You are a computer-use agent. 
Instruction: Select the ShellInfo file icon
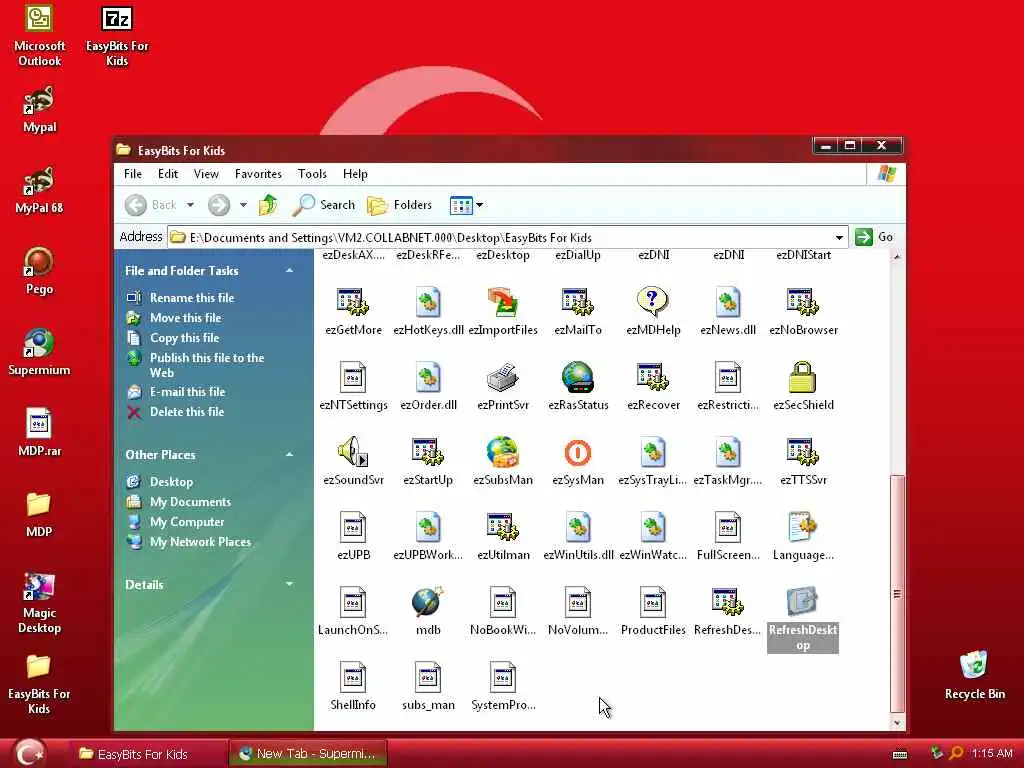pyautogui.click(x=353, y=677)
